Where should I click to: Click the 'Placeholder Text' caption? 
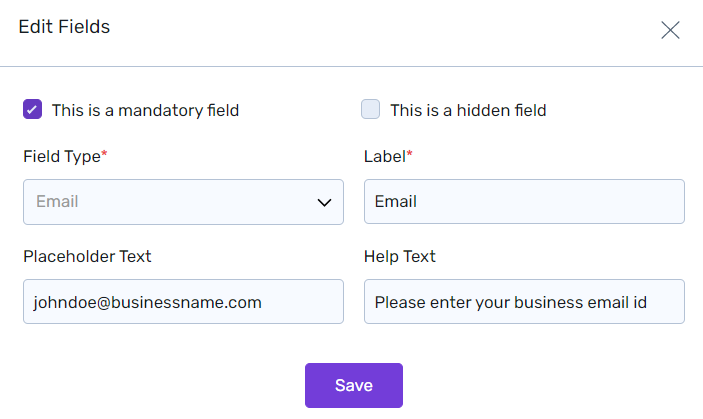[87, 257]
